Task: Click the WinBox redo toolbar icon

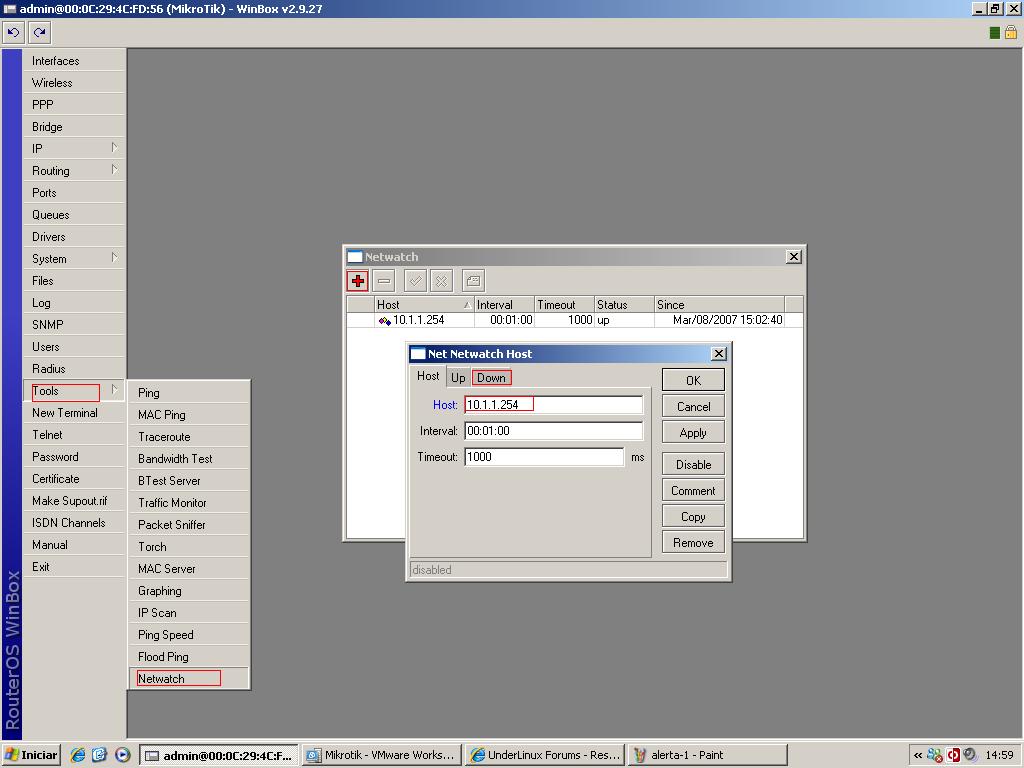Action: pyautogui.click(x=40, y=32)
